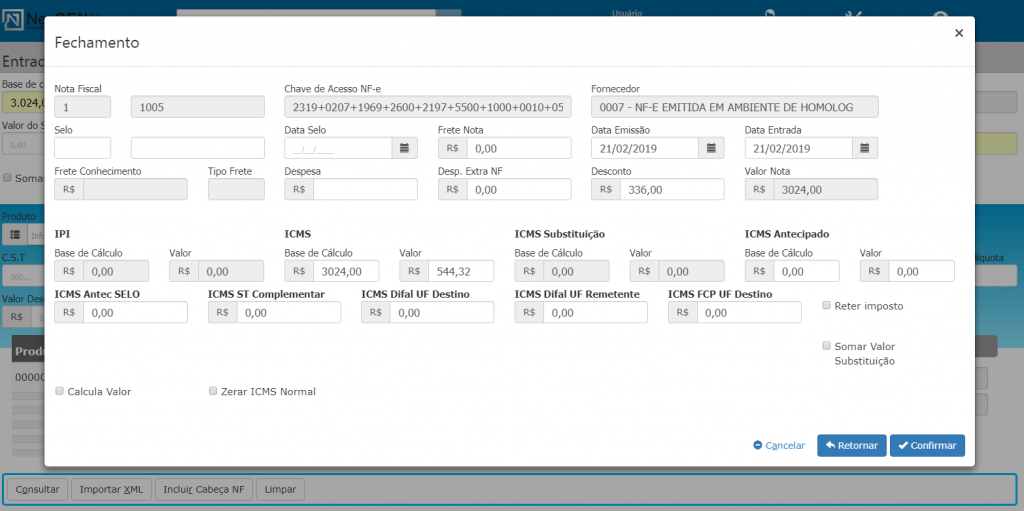
Task: Select the ICMS Valor input field
Action: tap(458, 271)
